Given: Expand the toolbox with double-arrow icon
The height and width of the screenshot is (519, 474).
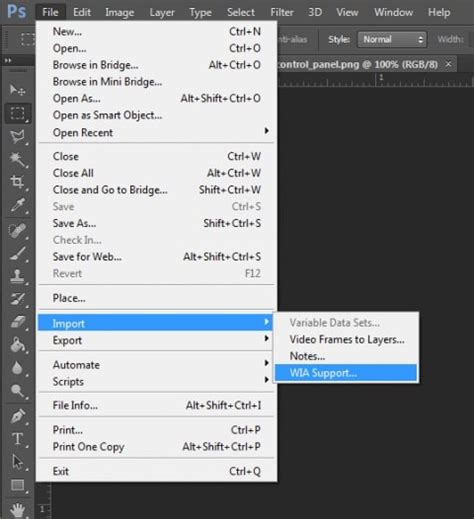Looking at the screenshot, I should (8, 60).
